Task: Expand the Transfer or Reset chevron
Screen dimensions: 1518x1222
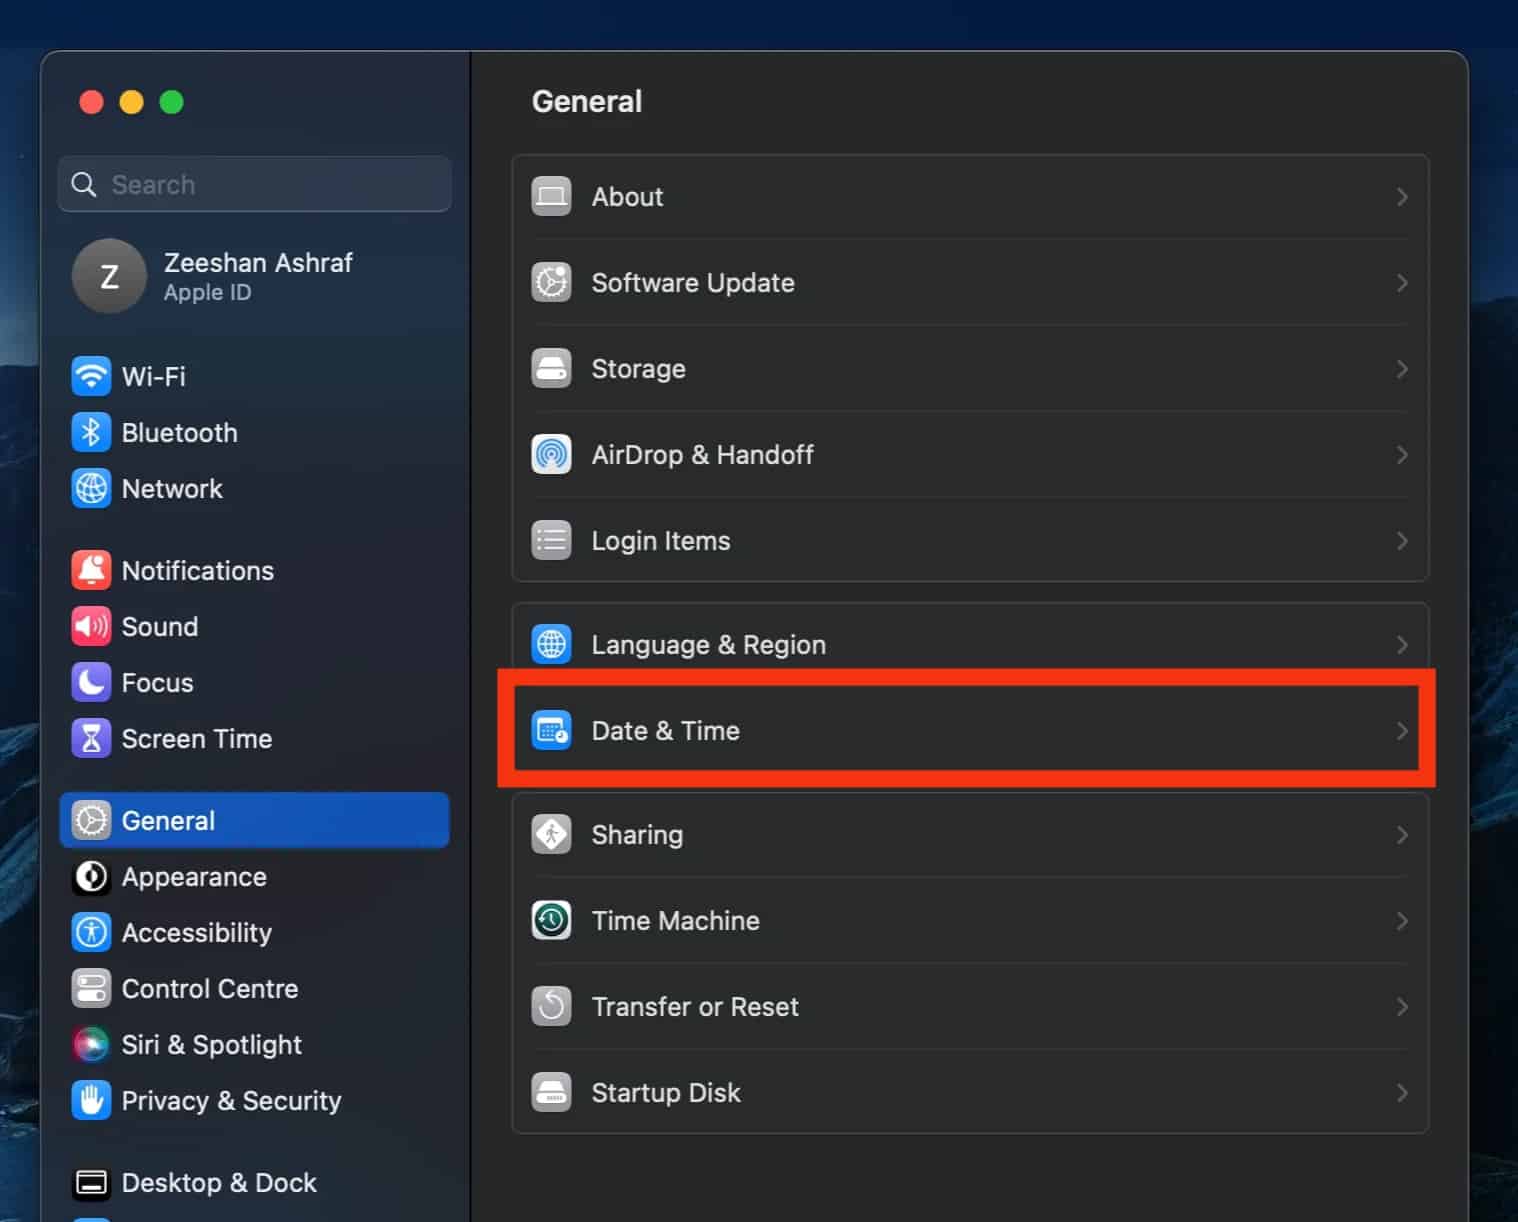Action: pos(1402,1007)
